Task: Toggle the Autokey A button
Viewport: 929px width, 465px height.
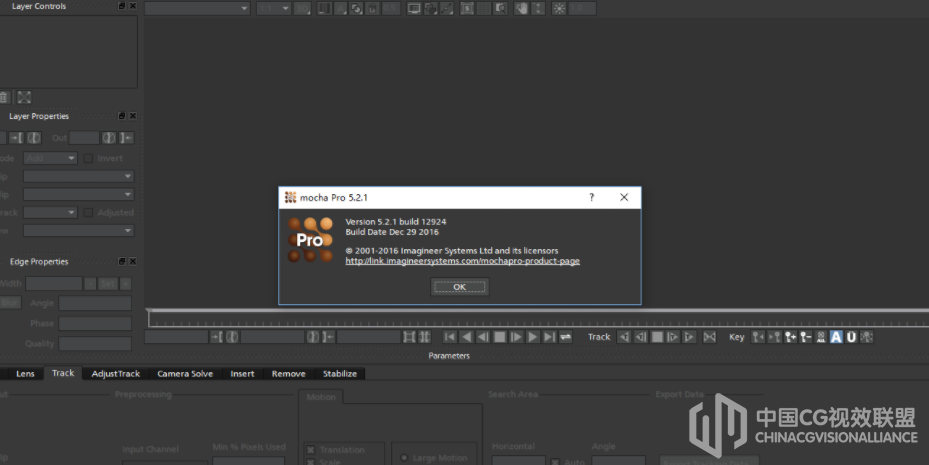Action: (x=836, y=337)
